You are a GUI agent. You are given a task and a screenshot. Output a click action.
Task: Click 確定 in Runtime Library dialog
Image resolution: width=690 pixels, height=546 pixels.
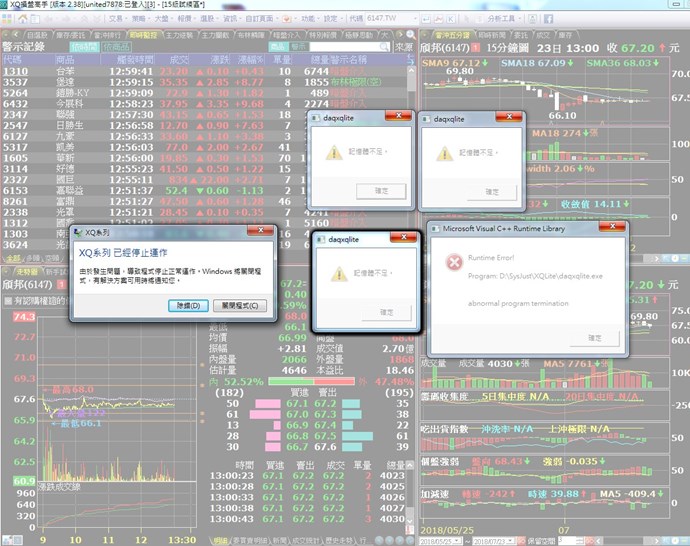595,338
